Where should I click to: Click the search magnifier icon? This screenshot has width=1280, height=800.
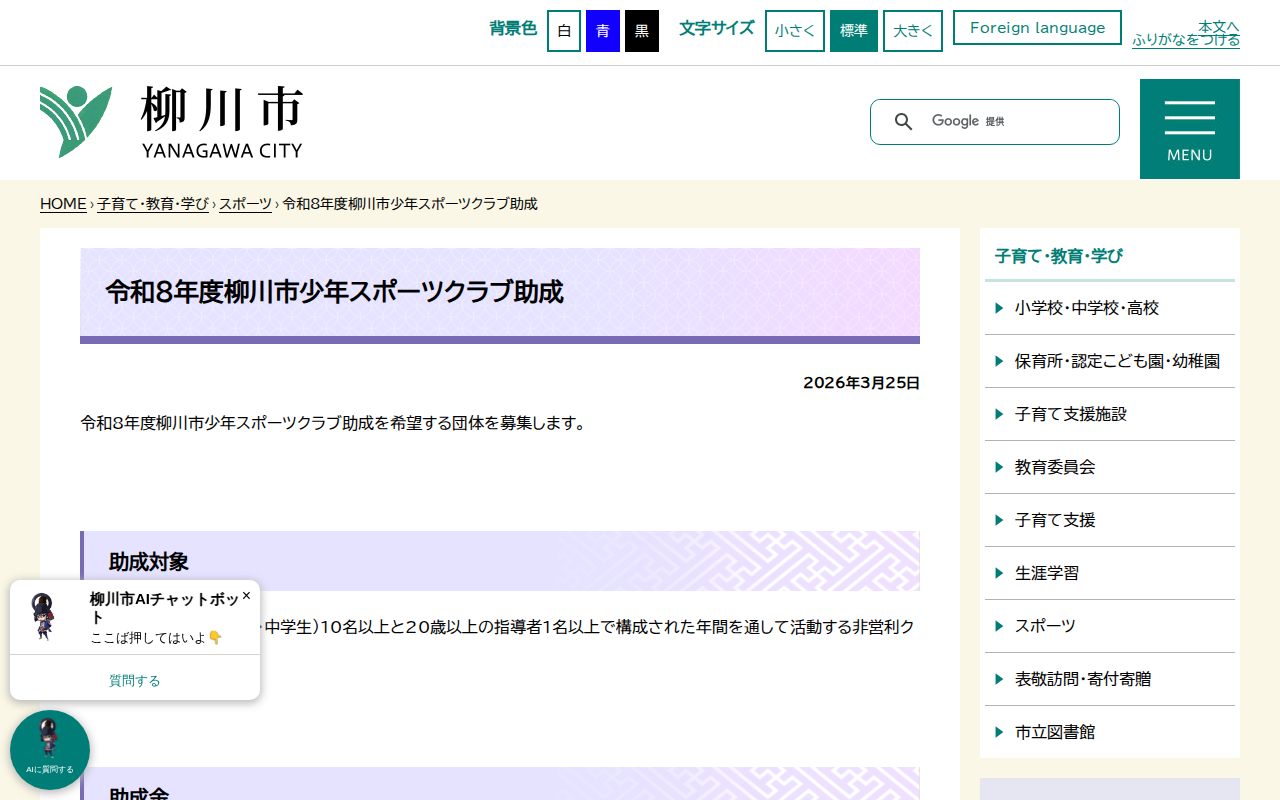(903, 121)
